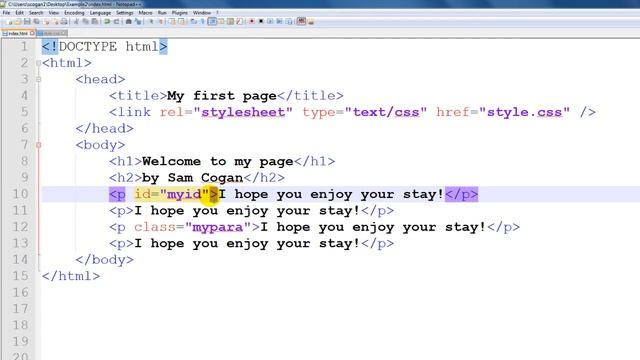
Task: Click "text/css" type attribute value
Action: click(386, 112)
